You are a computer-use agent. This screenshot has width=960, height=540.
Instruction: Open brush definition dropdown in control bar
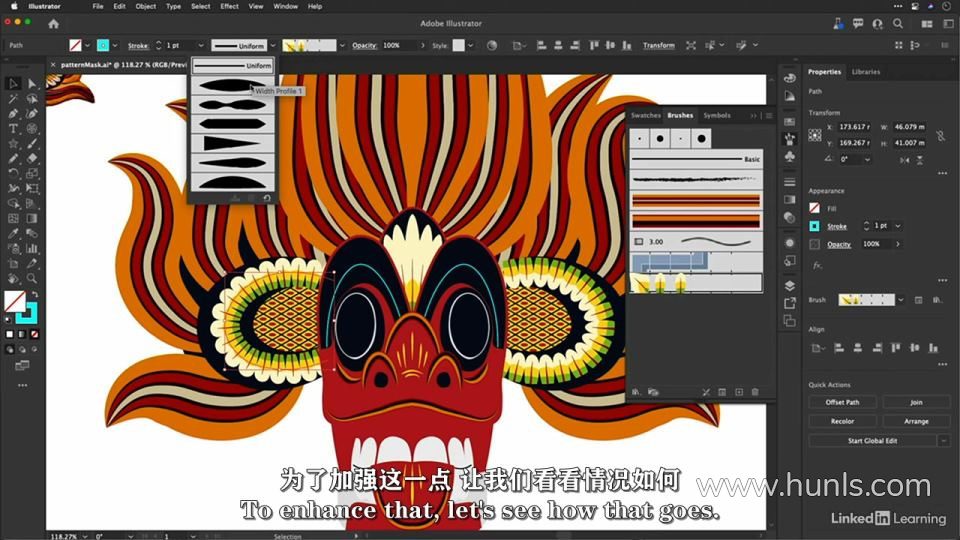[342, 45]
